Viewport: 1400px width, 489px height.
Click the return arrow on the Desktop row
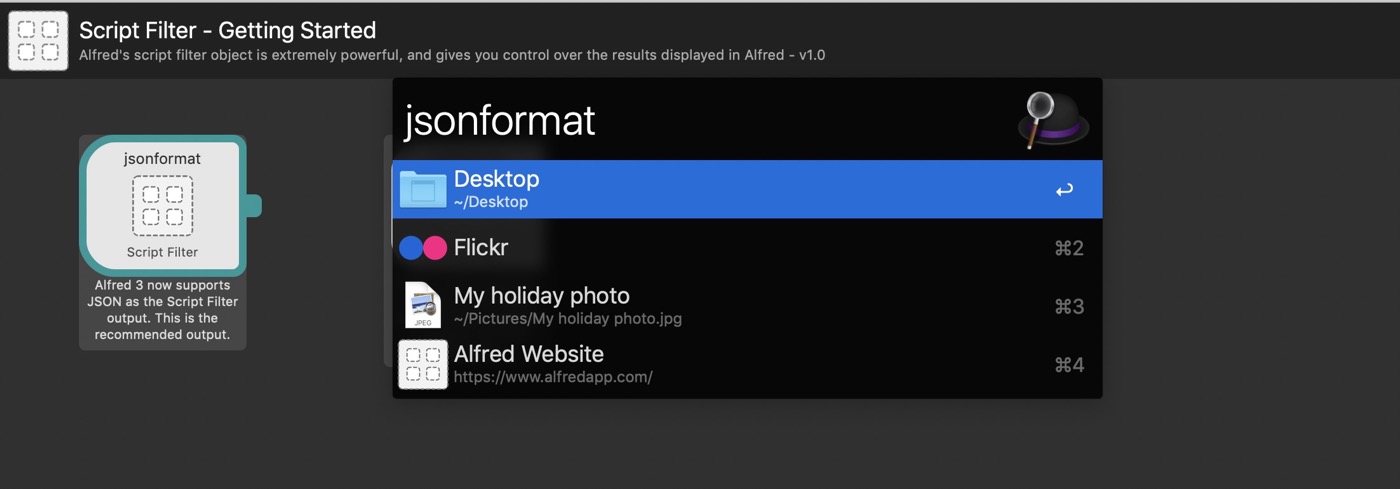coord(1064,190)
